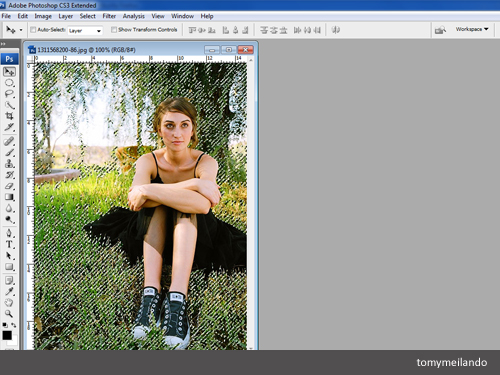The image size is (500, 375).
Task: Open Adobe Bridge from the options bar
Action: tap(440, 30)
